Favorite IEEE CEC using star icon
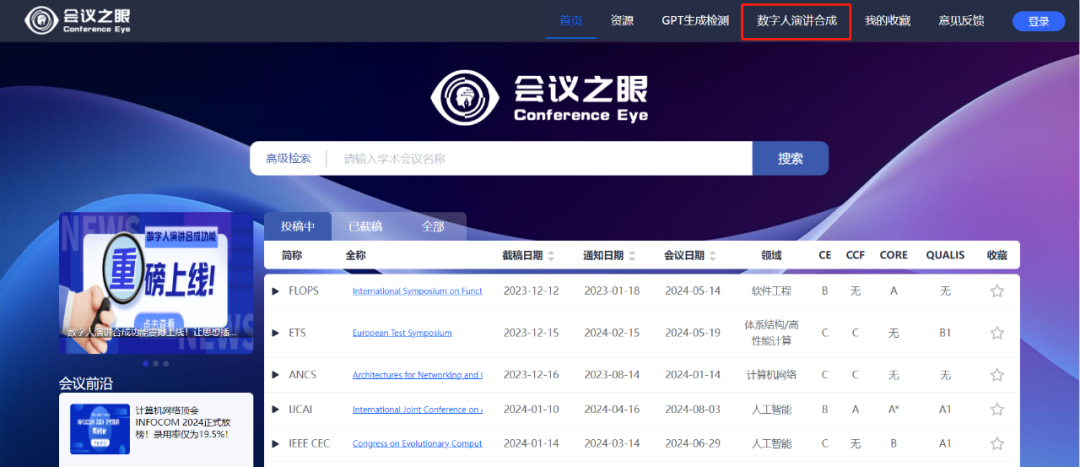This screenshot has height=467, width=1080. [996, 444]
